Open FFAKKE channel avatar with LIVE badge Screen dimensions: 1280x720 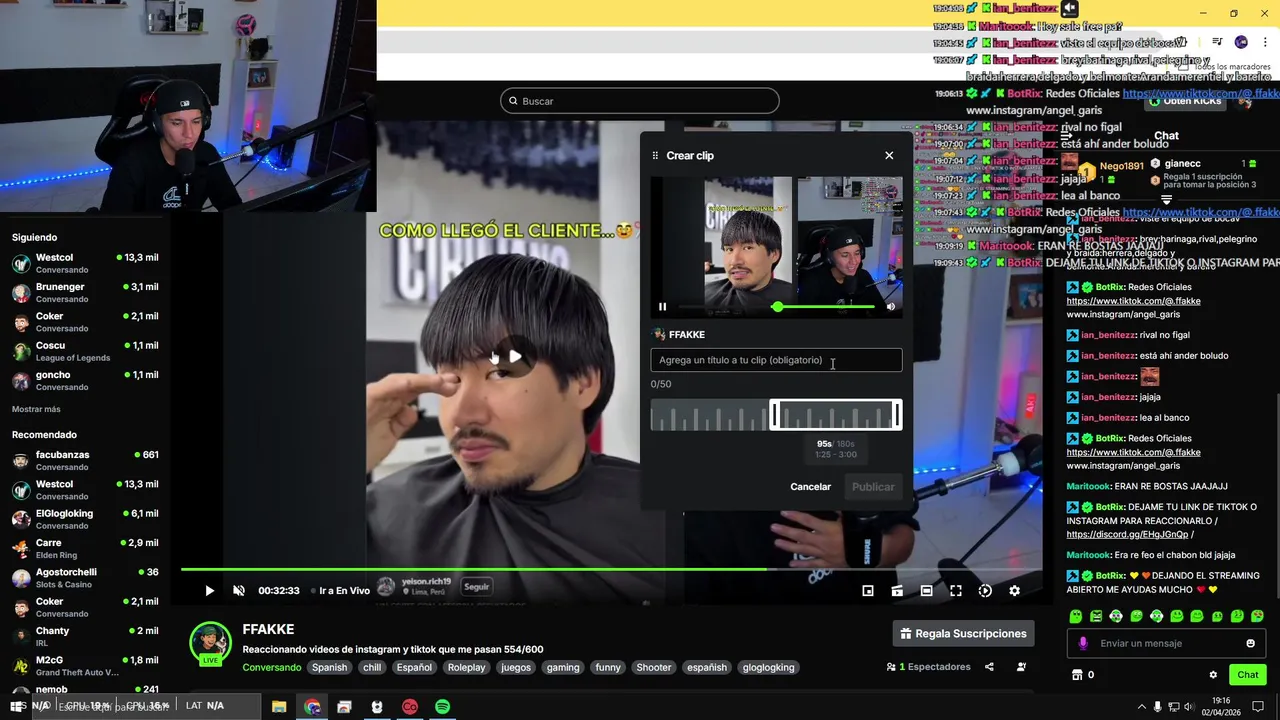click(x=210, y=644)
